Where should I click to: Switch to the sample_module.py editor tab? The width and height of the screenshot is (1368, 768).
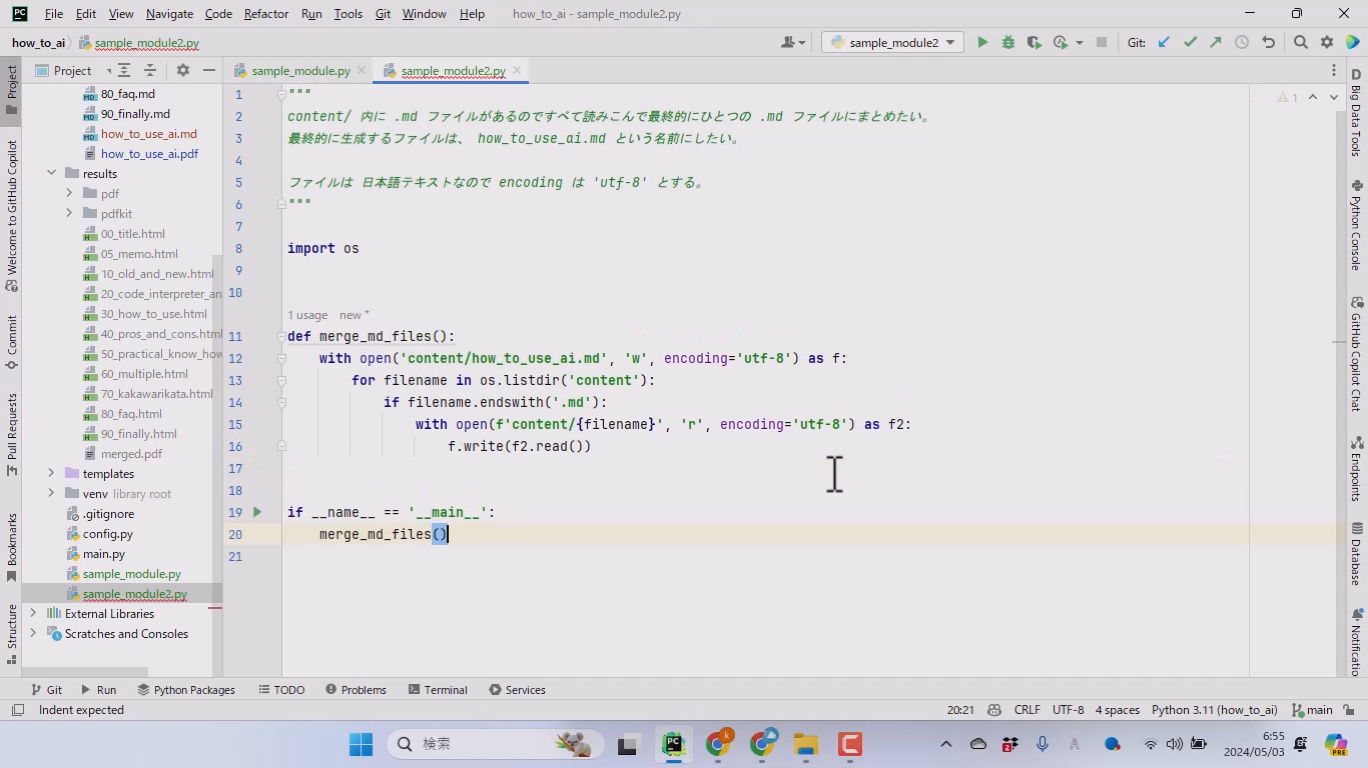pos(300,71)
